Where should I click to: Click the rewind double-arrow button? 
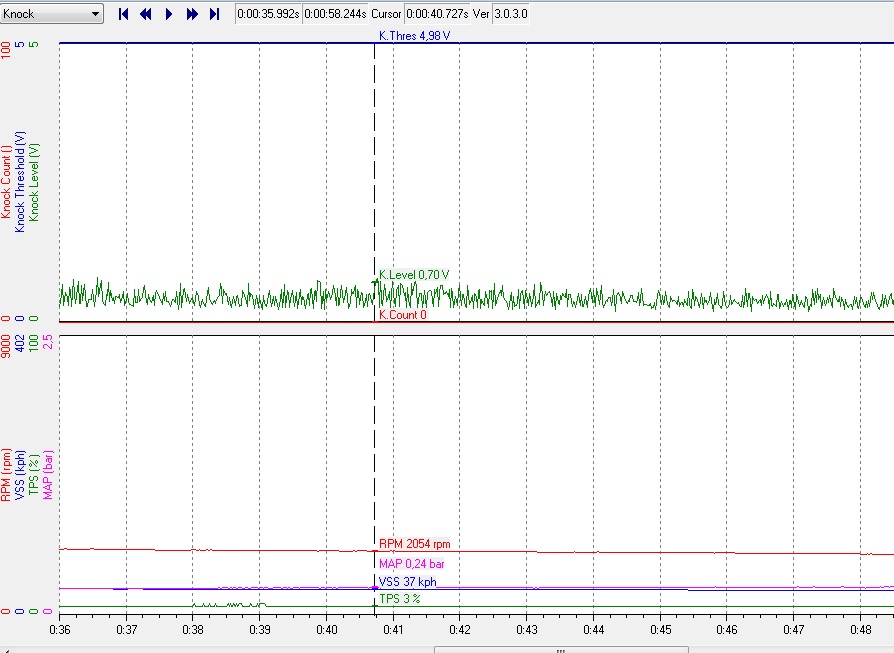[x=146, y=14]
